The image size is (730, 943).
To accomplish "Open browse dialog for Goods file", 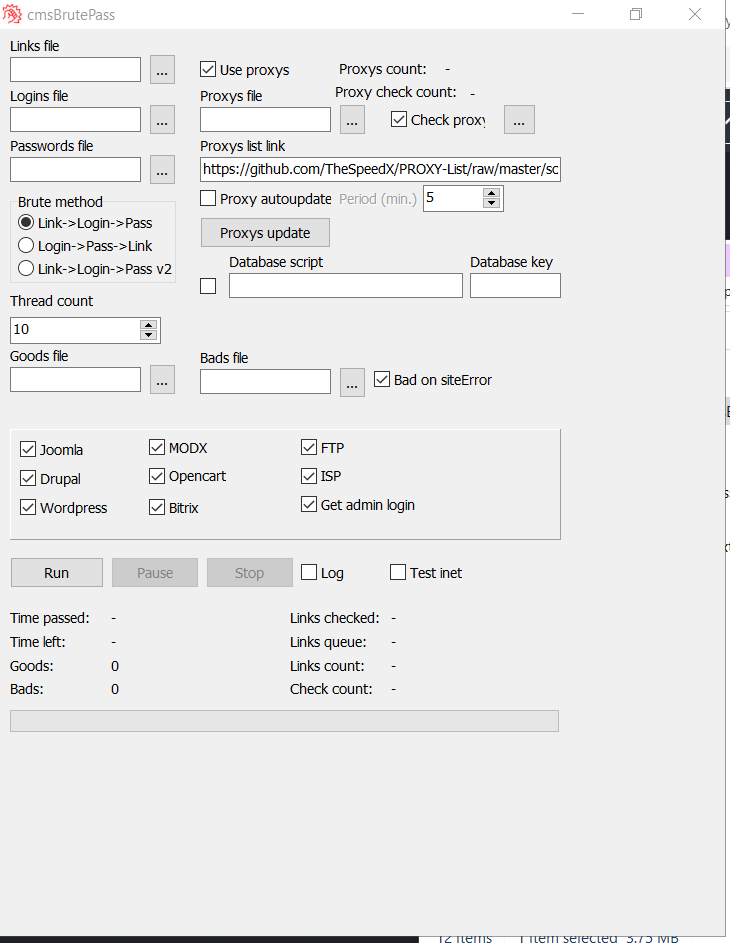I will 162,379.
